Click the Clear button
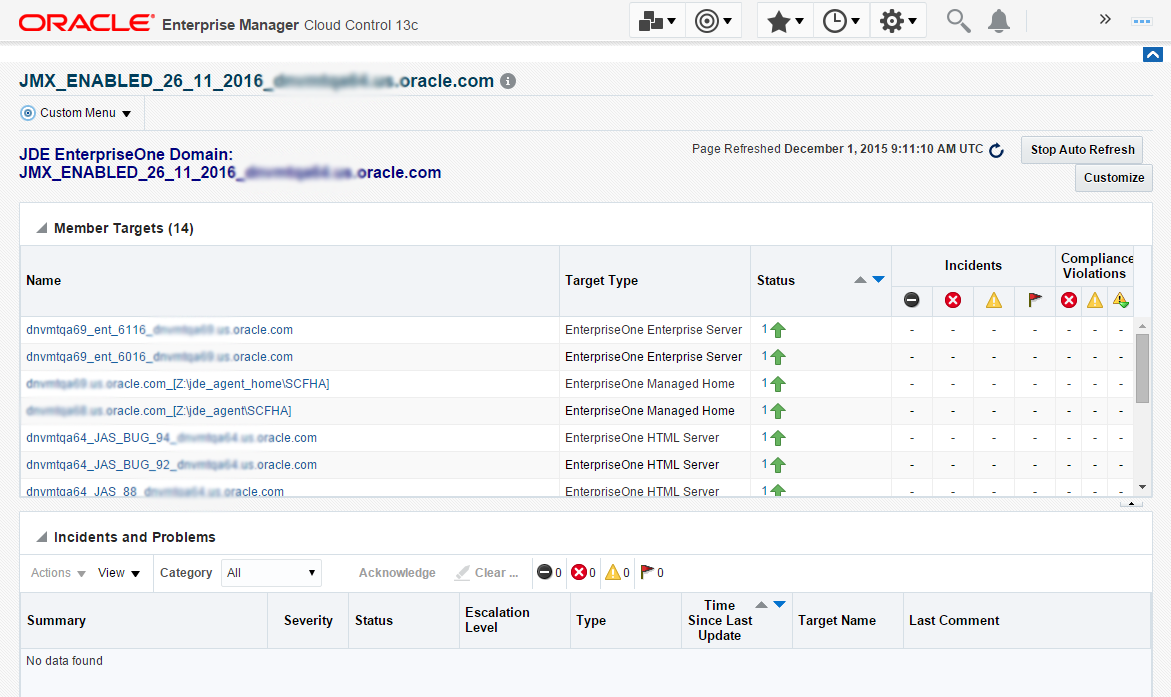The width and height of the screenshot is (1171, 697). [x=487, y=573]
